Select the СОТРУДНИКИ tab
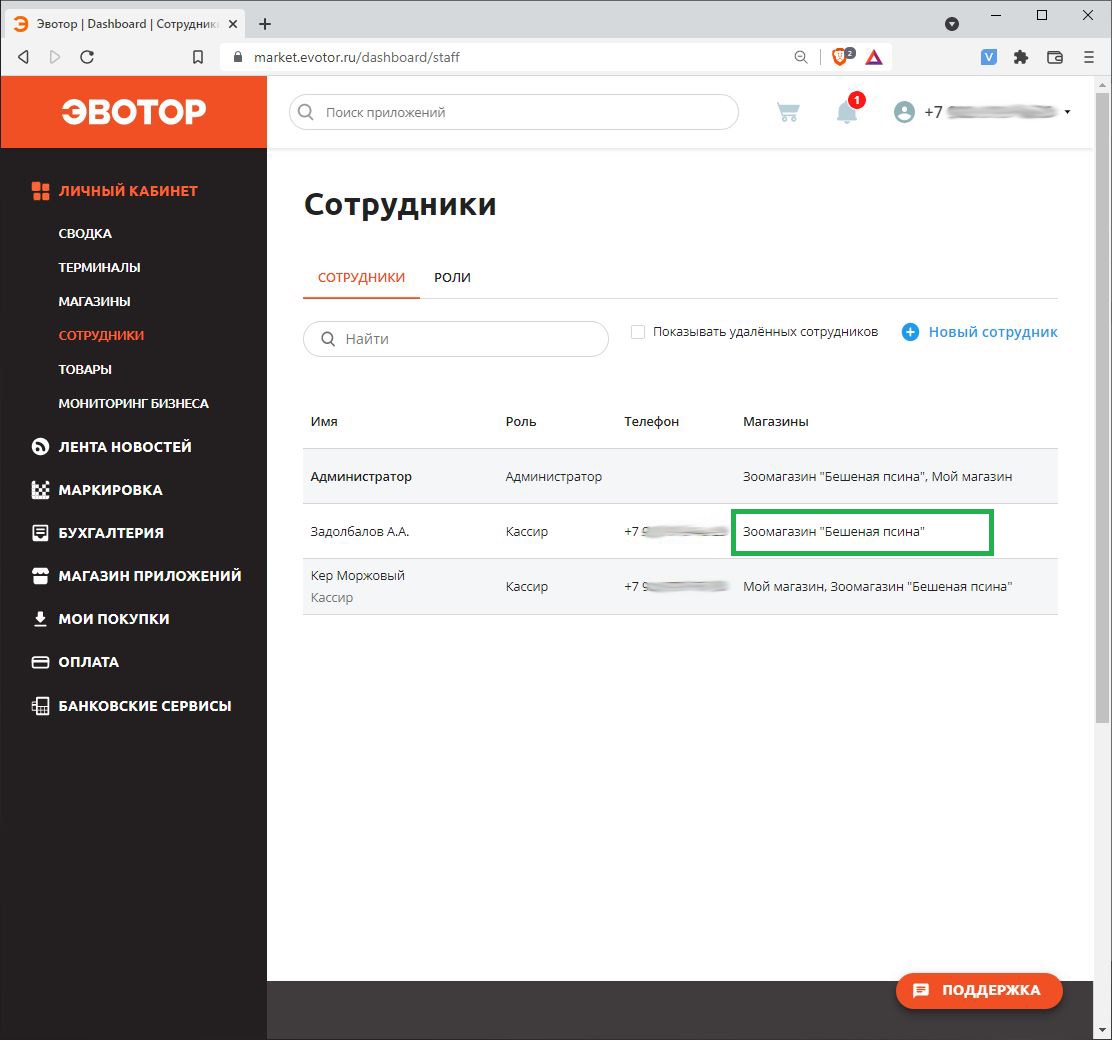 pyautogui.click(x=361, y=278)
